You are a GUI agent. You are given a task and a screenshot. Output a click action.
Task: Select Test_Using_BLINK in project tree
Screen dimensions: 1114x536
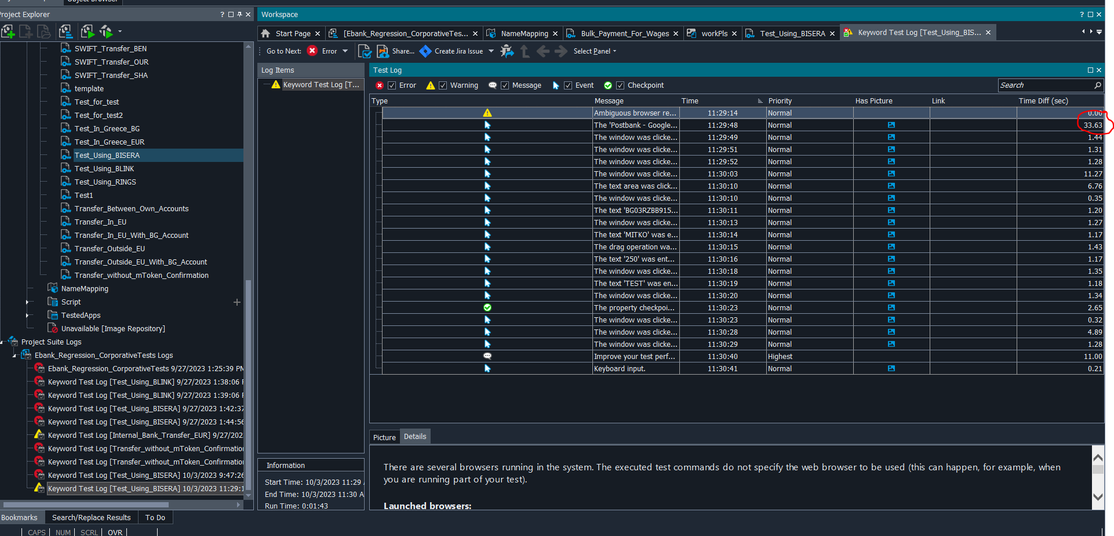point(104,169)
